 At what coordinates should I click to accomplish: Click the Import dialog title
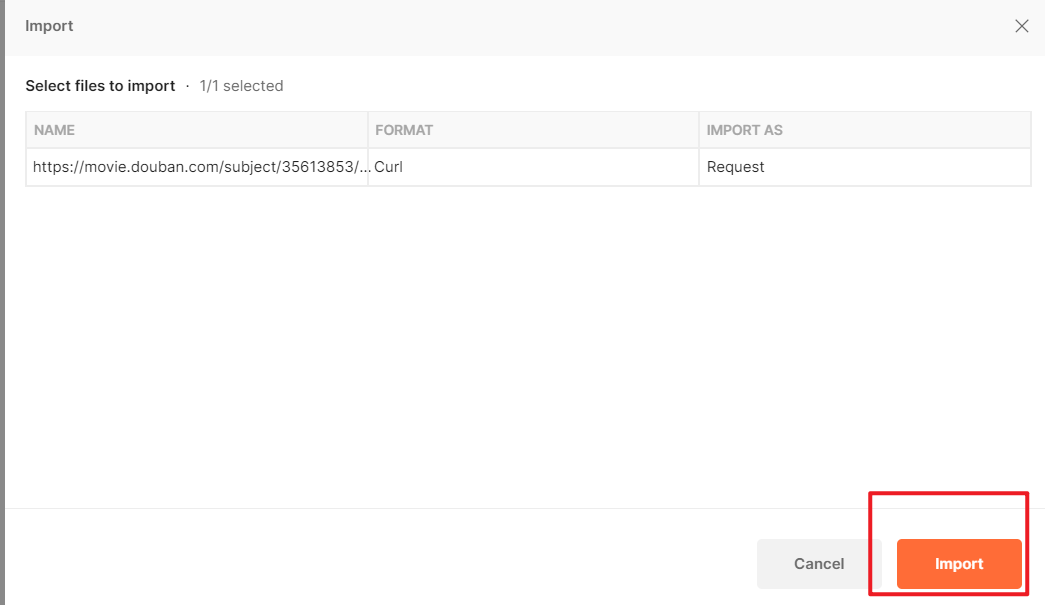click(x=49, y=25)
